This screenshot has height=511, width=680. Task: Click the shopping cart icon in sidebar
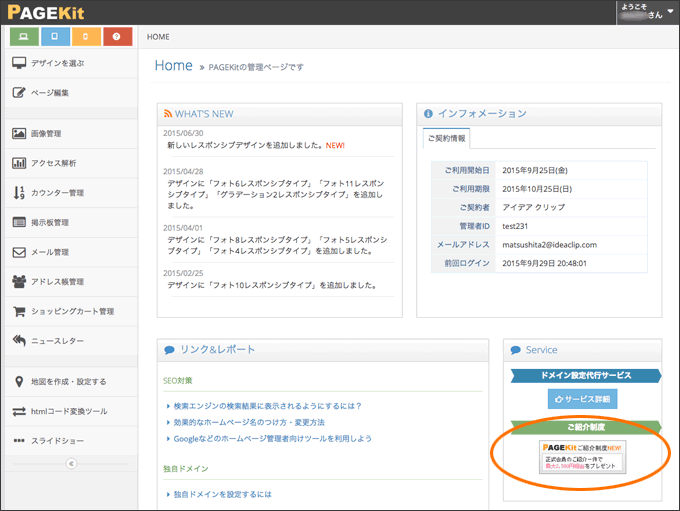pyautogui.click(x=19, y=311)
